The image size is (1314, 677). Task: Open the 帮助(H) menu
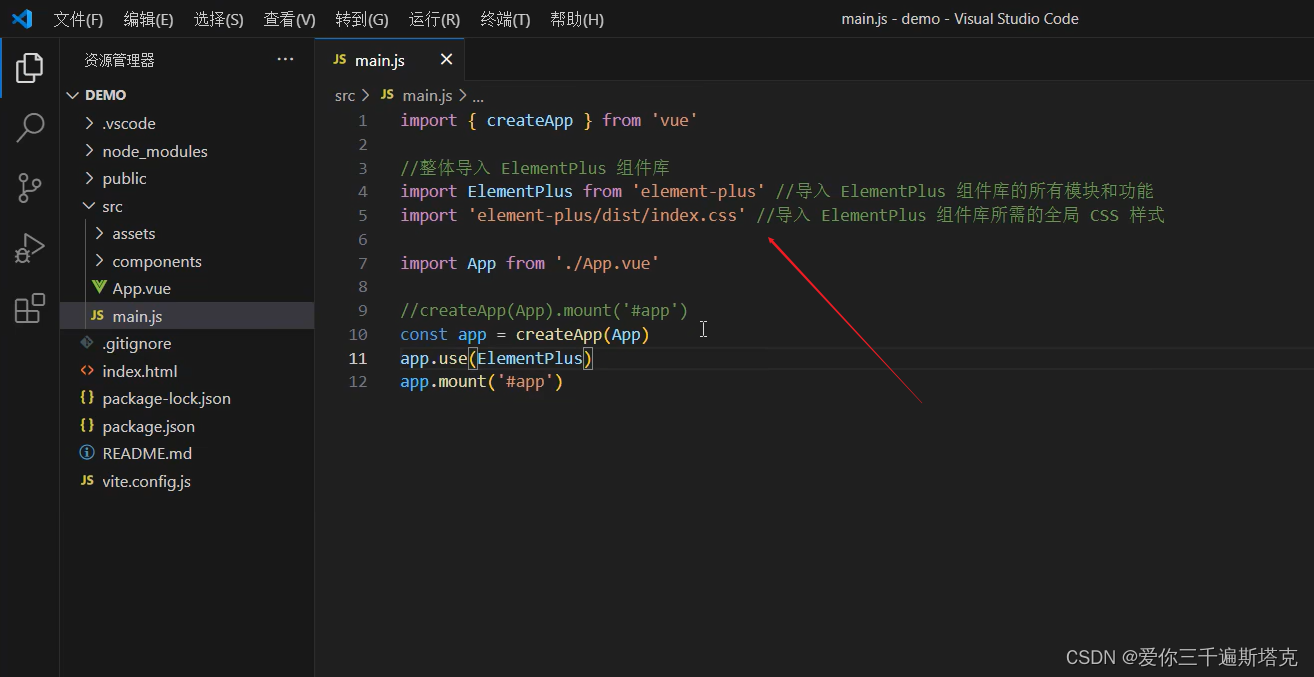coord(577,19)
